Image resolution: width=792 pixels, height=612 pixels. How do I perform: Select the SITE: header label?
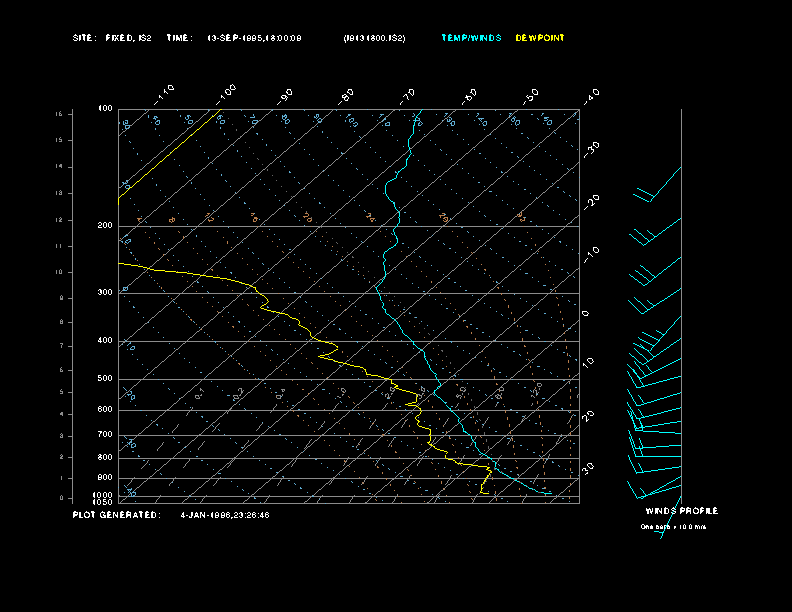[x=83, y=38]
